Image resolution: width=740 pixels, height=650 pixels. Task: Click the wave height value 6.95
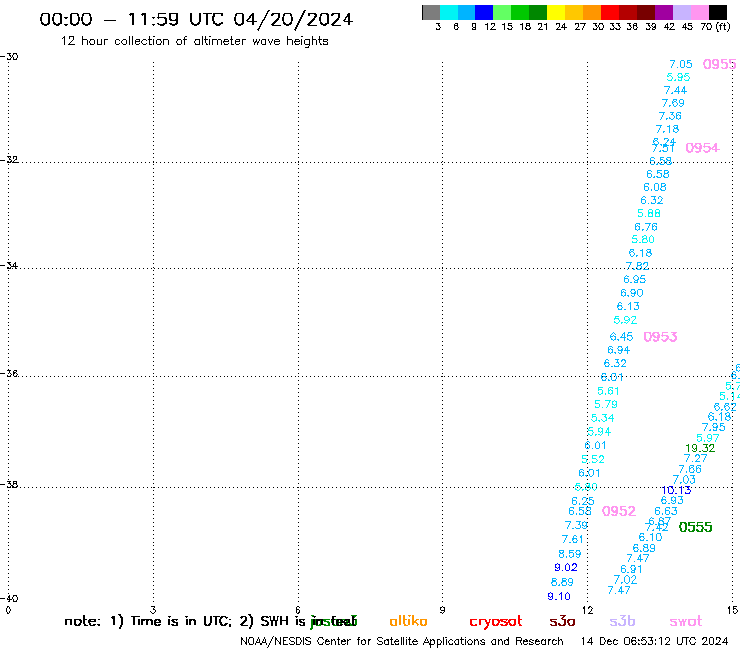tap(634, 279)
